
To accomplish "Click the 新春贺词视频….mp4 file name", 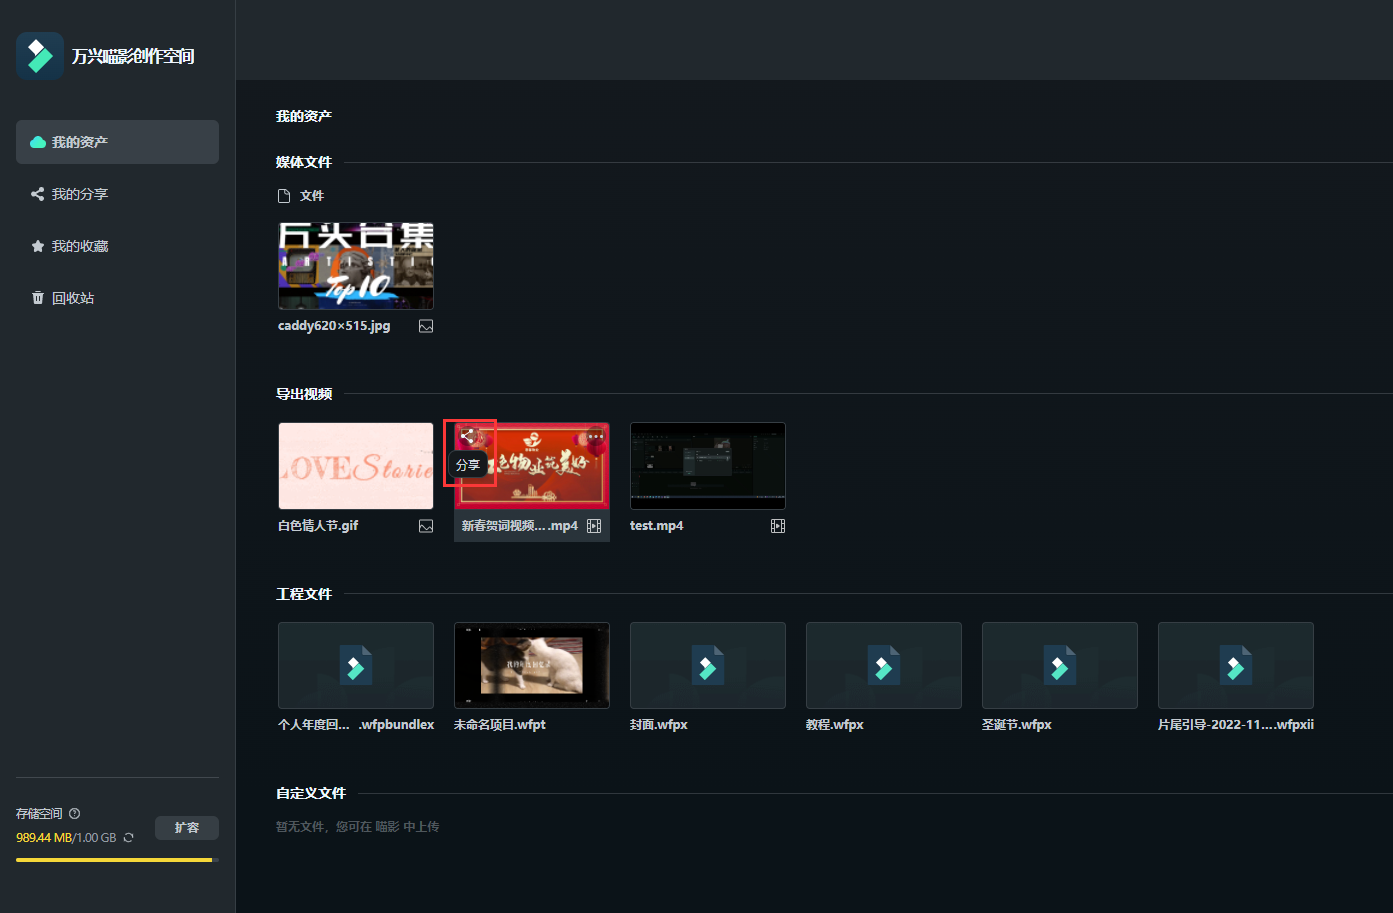I will point(520,526).
